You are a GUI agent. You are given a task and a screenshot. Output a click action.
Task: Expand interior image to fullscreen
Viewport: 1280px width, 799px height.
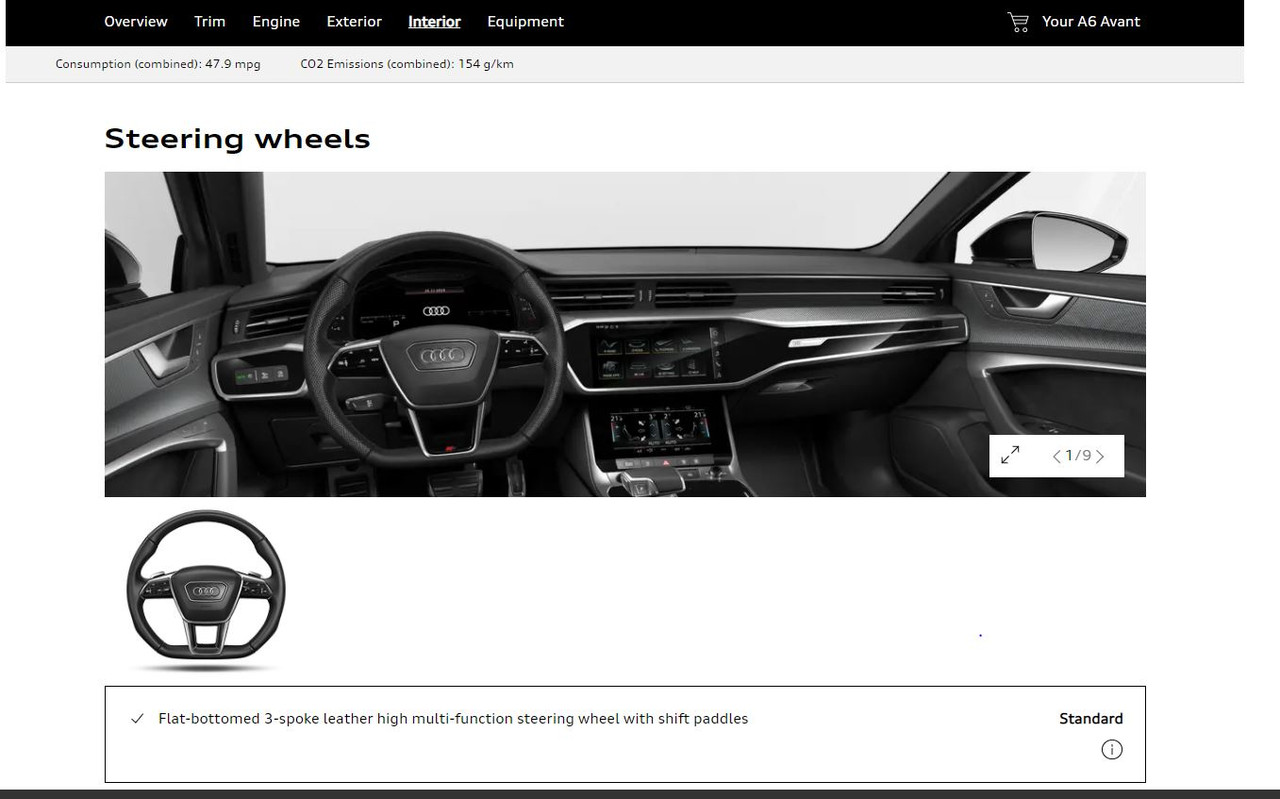1010,456
